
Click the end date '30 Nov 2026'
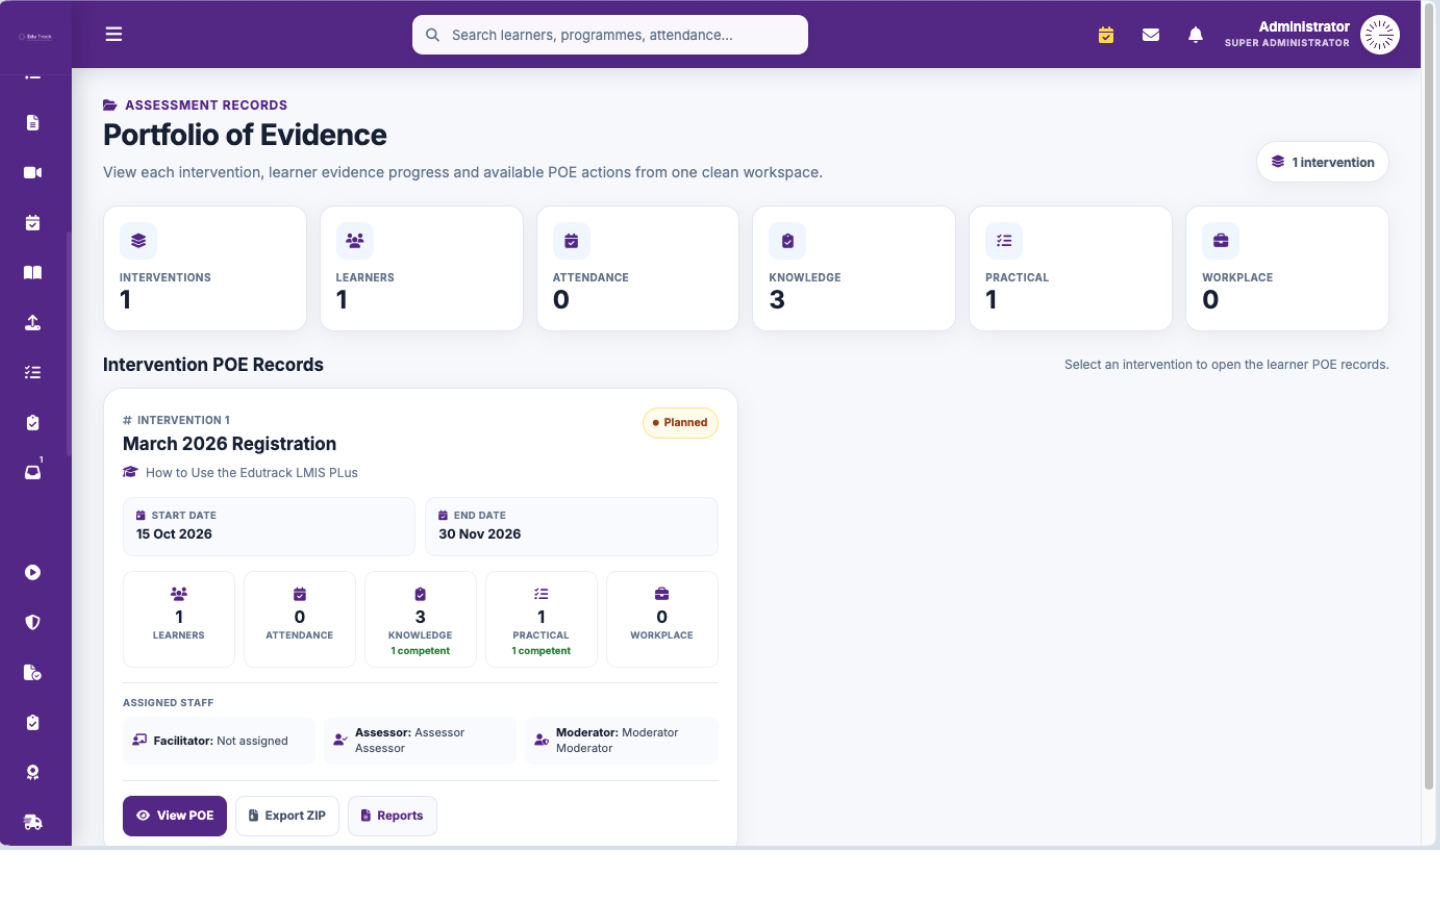pos(480,534)
